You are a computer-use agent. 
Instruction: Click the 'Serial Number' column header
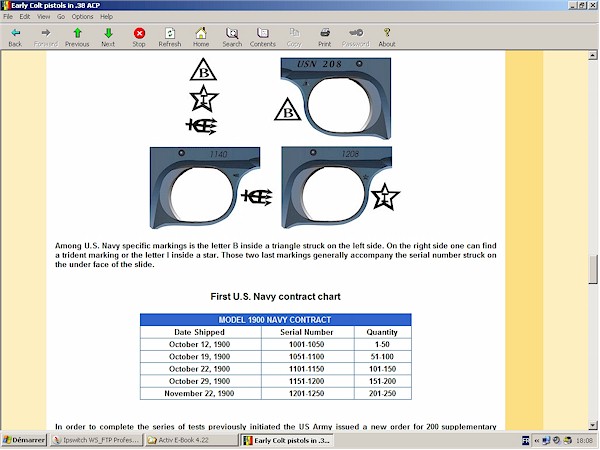308,332
